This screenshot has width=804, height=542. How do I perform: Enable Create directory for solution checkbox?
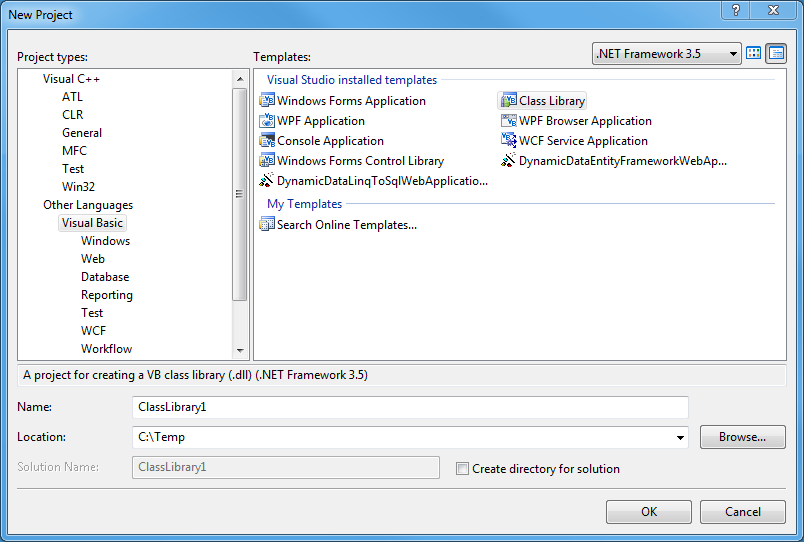(462, 469)
